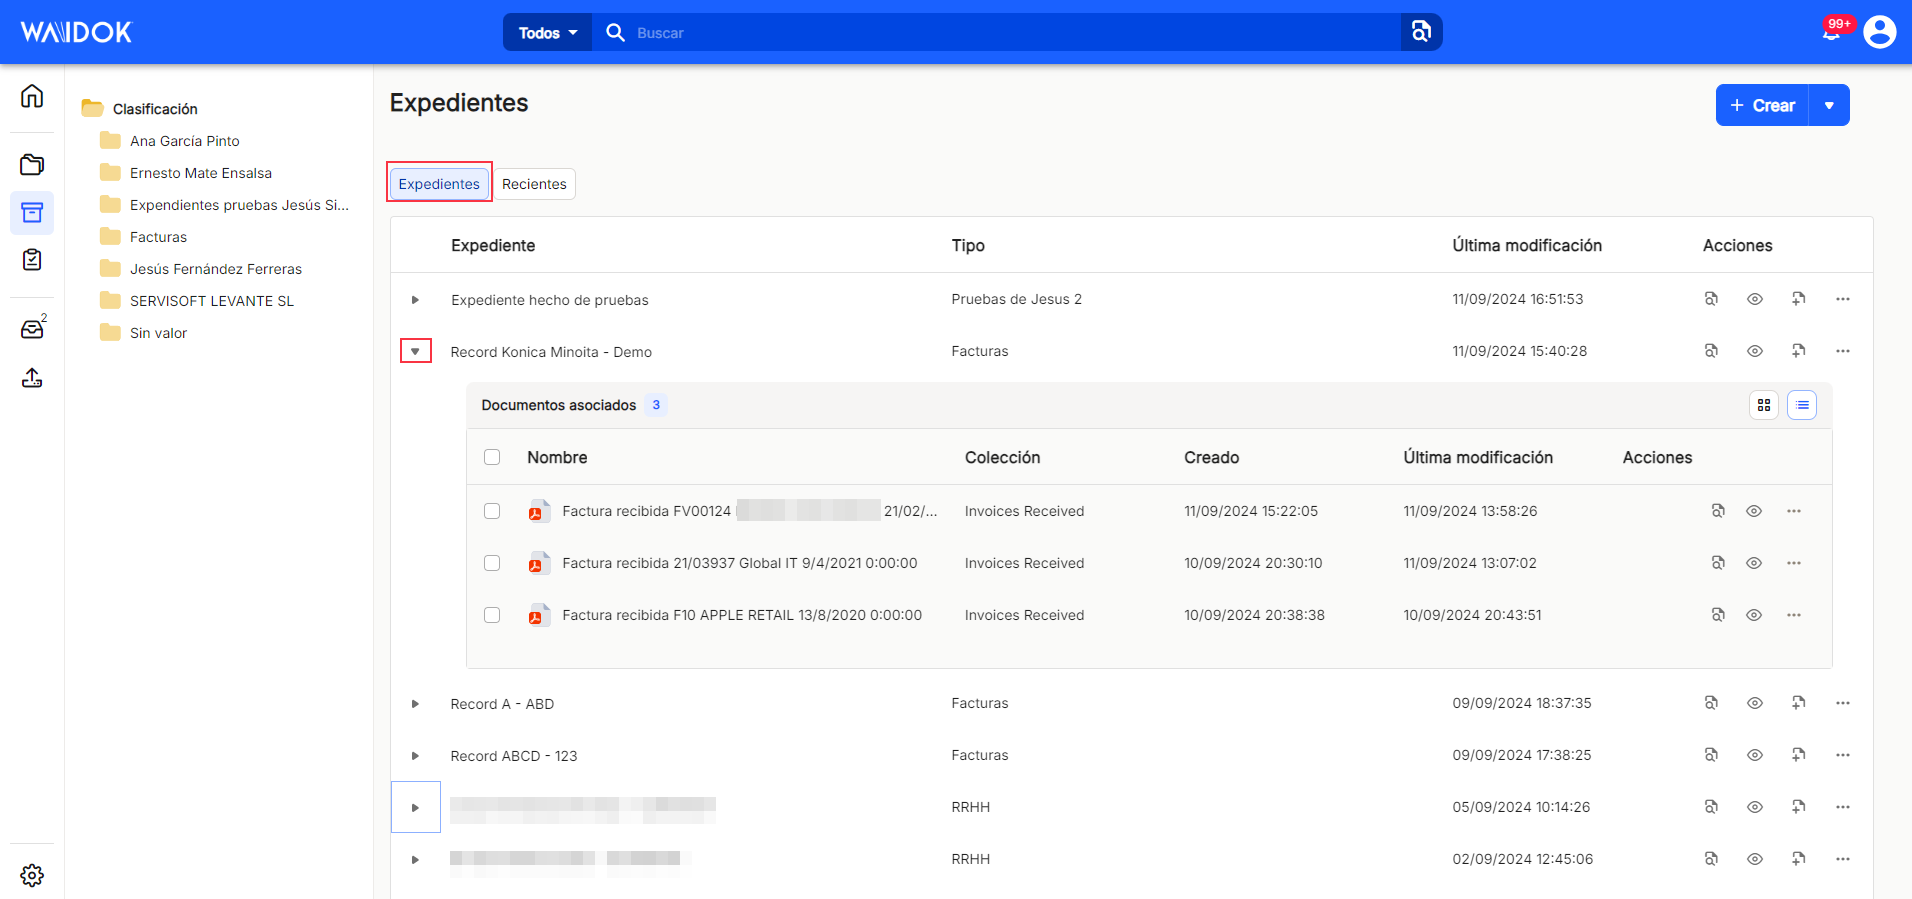Open more actions for Record Konica Minoita - Demo
This screenshot has height=899, width=1912.
1843,351
